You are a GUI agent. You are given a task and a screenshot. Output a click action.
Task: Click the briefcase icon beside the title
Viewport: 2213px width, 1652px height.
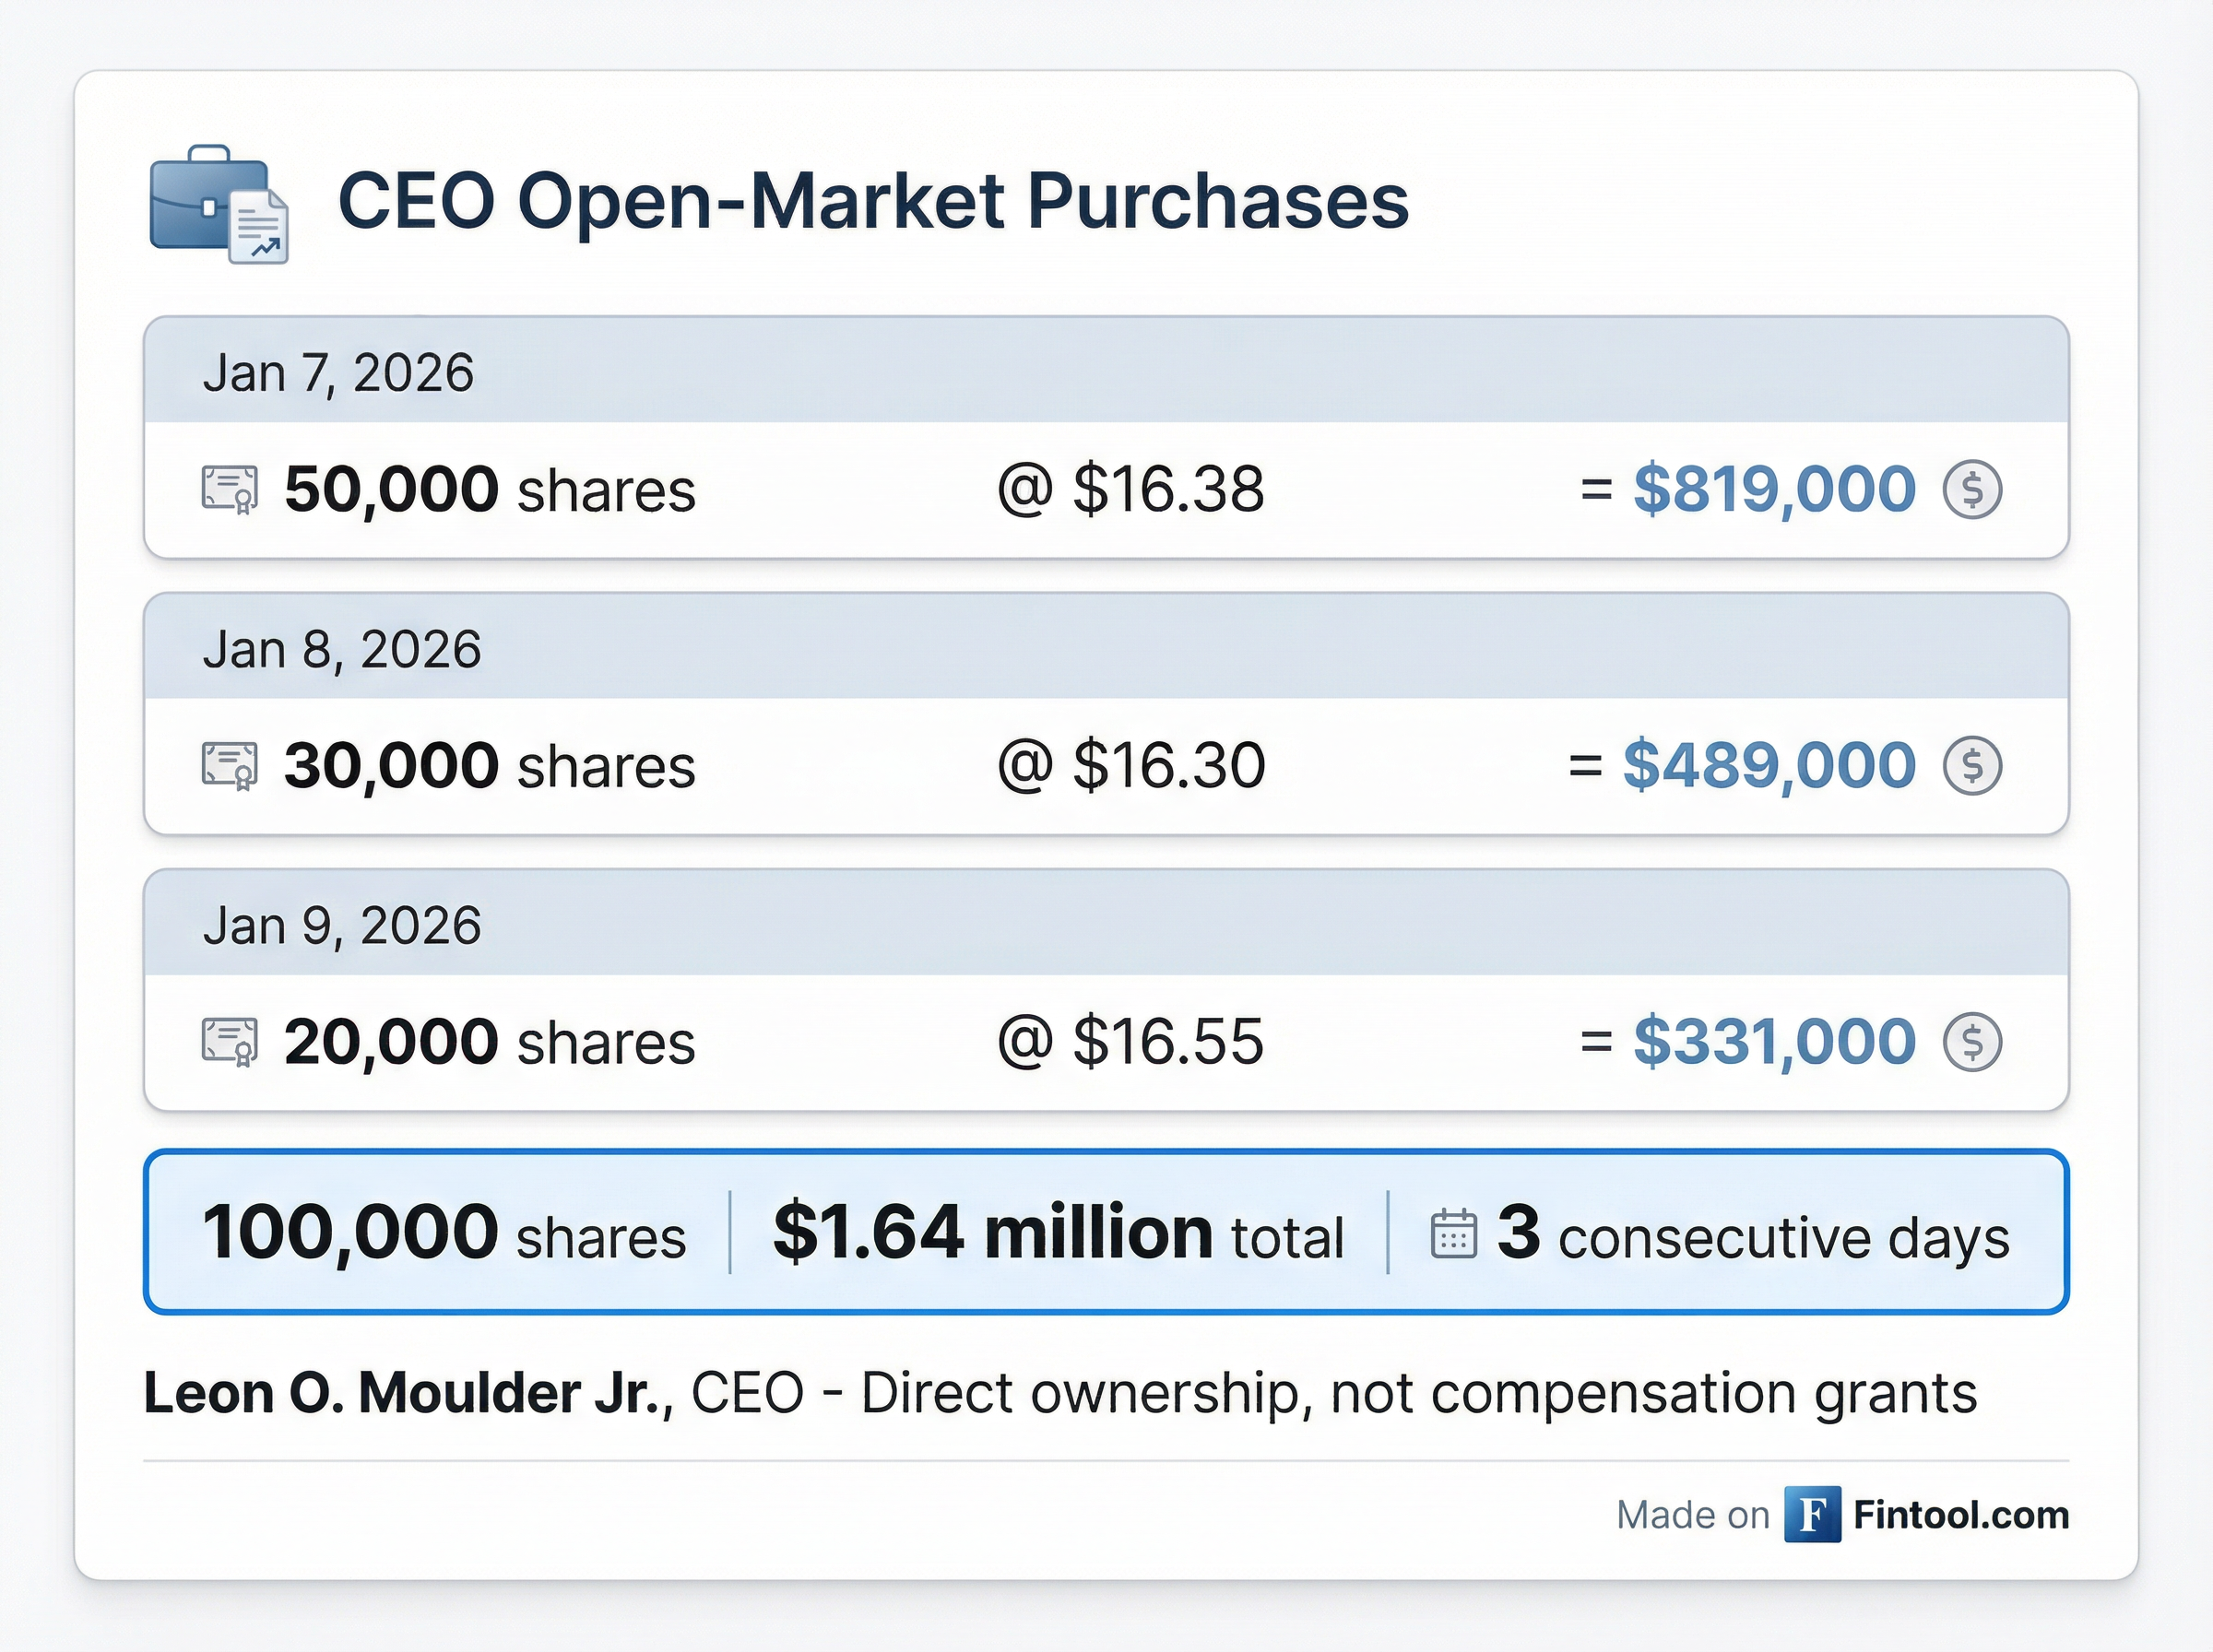218,204
